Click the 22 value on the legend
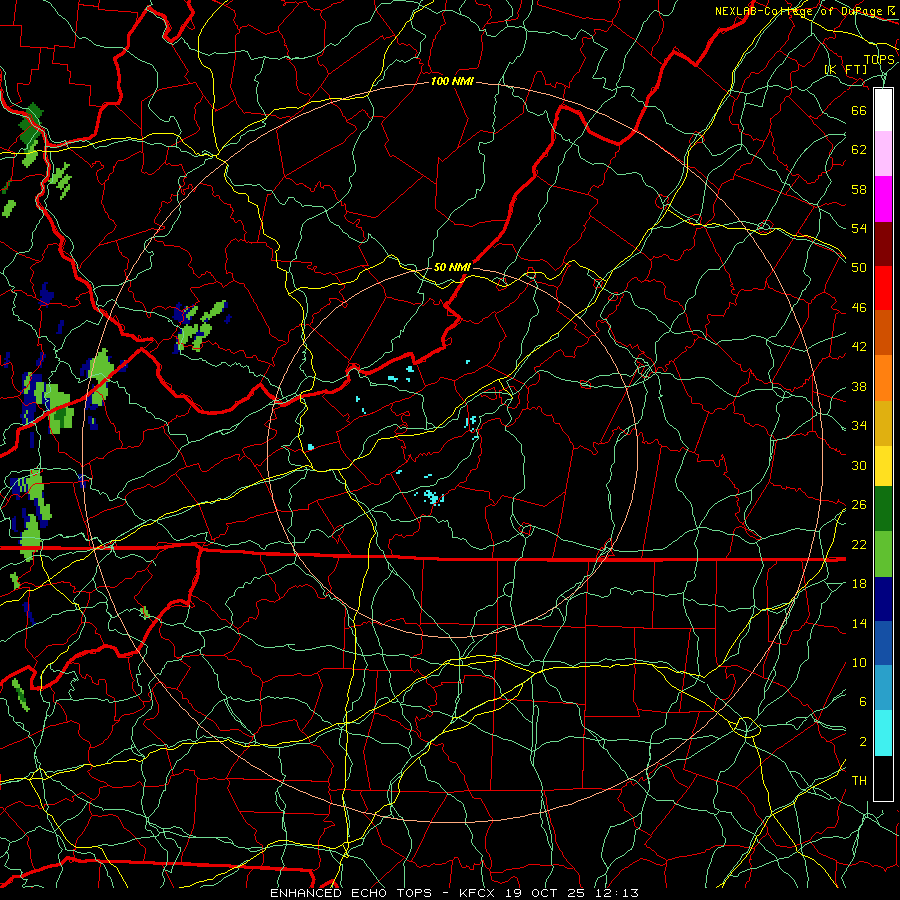The width and height of the screenshot is (900, 900). (859, 544)
